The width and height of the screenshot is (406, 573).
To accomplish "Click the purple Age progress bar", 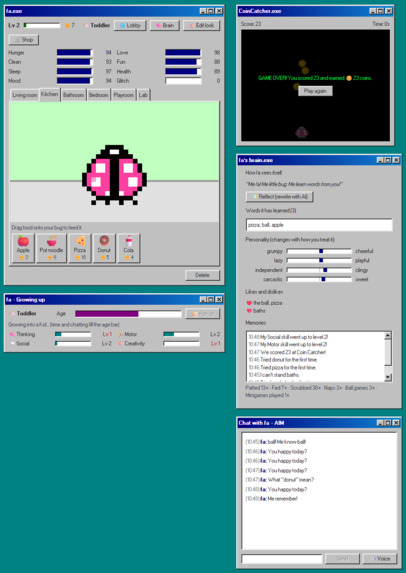I will (x=128, y=314).
